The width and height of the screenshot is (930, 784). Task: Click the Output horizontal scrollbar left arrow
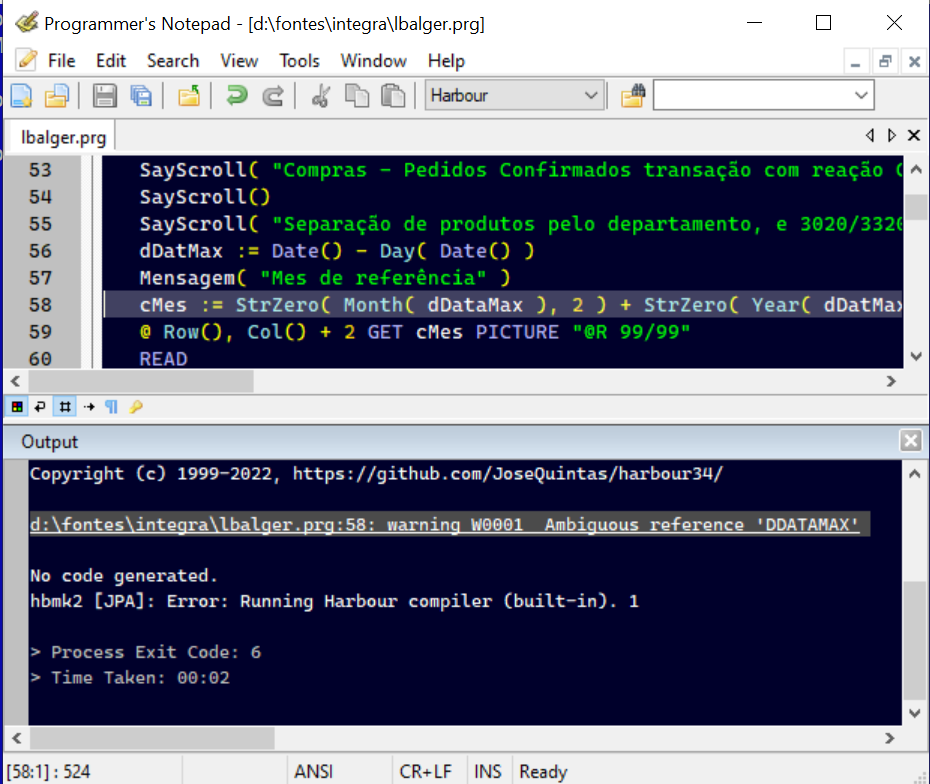pyautogui.click(x=17, y=738)
